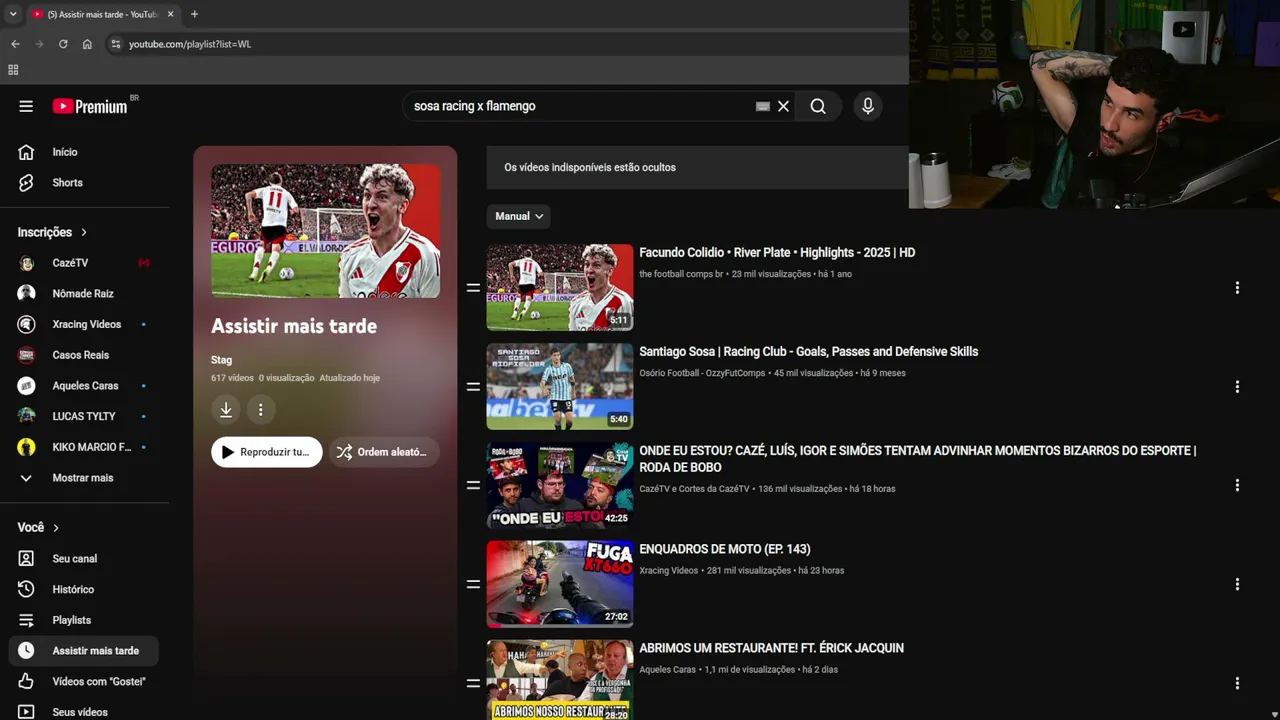Close the 'Assistir mais tarde' browser tab

tap(170, 14)
